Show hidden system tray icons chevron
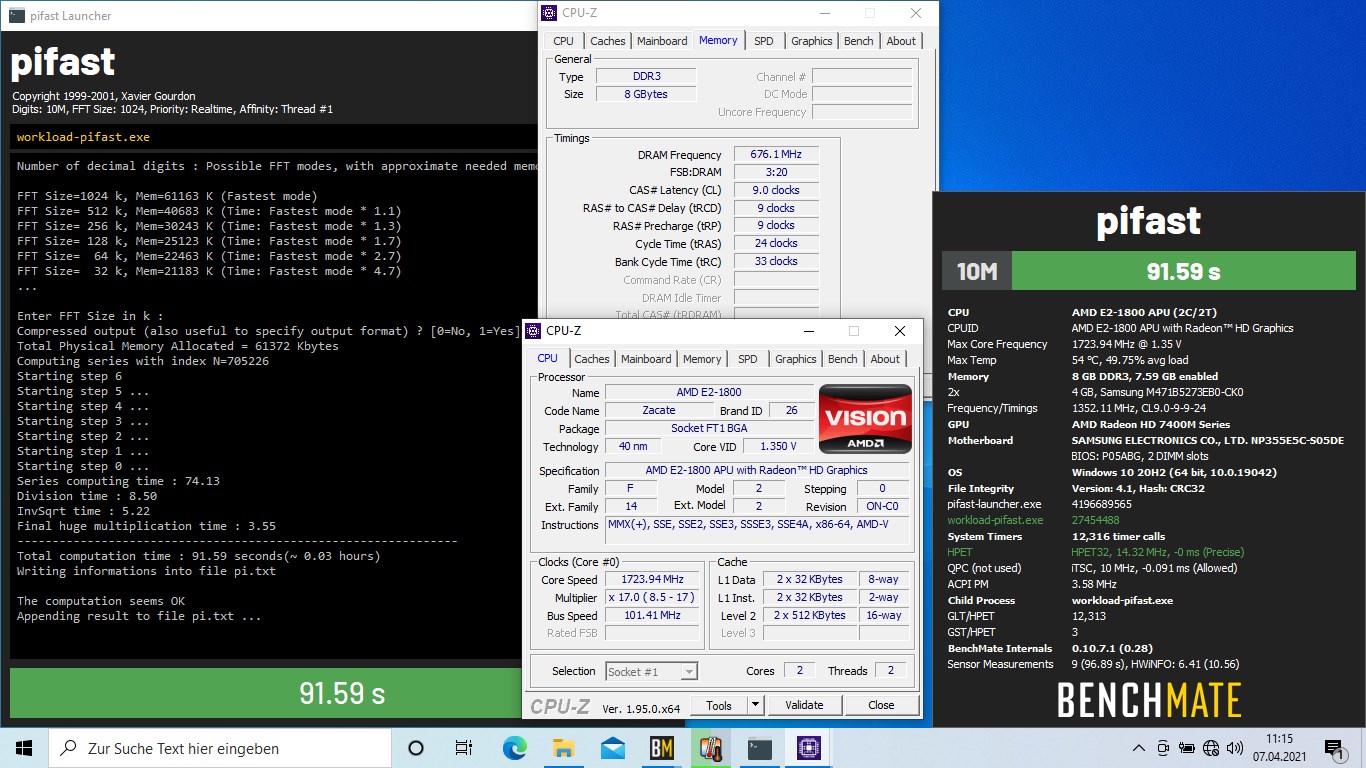1366x768 pixels. [1139, 747]
